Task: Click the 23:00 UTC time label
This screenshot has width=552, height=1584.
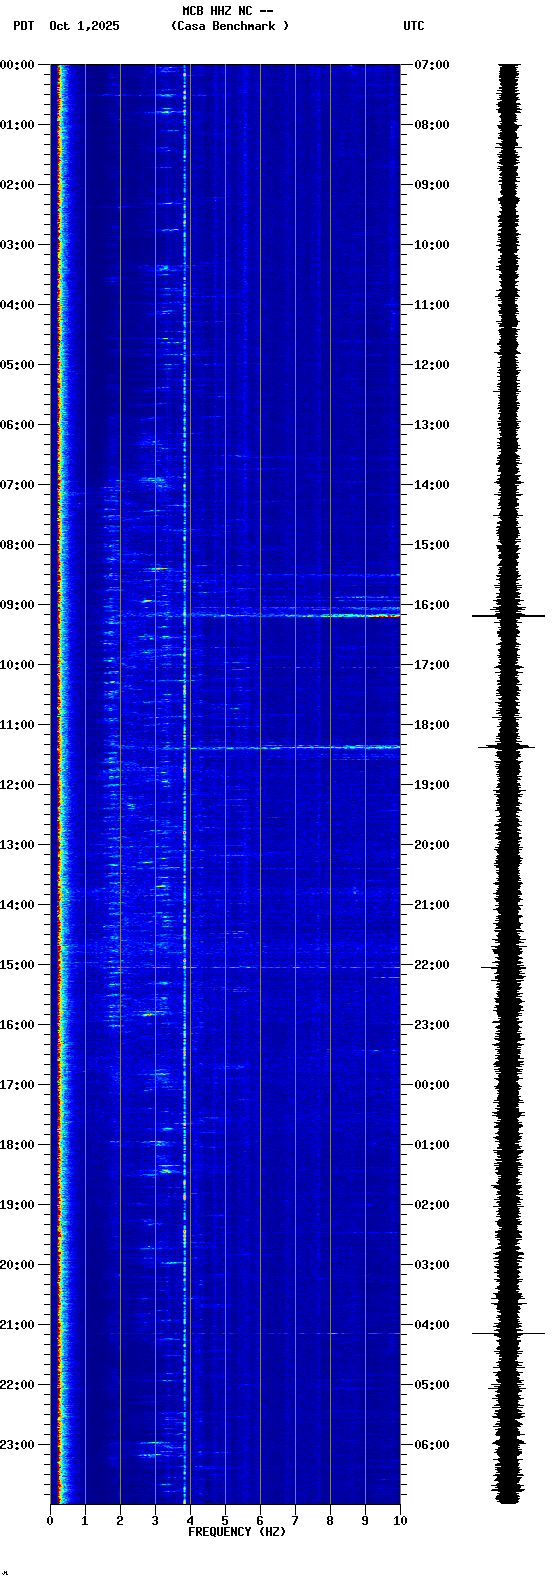Action: pyautogui.click(x=432, y=1025)
